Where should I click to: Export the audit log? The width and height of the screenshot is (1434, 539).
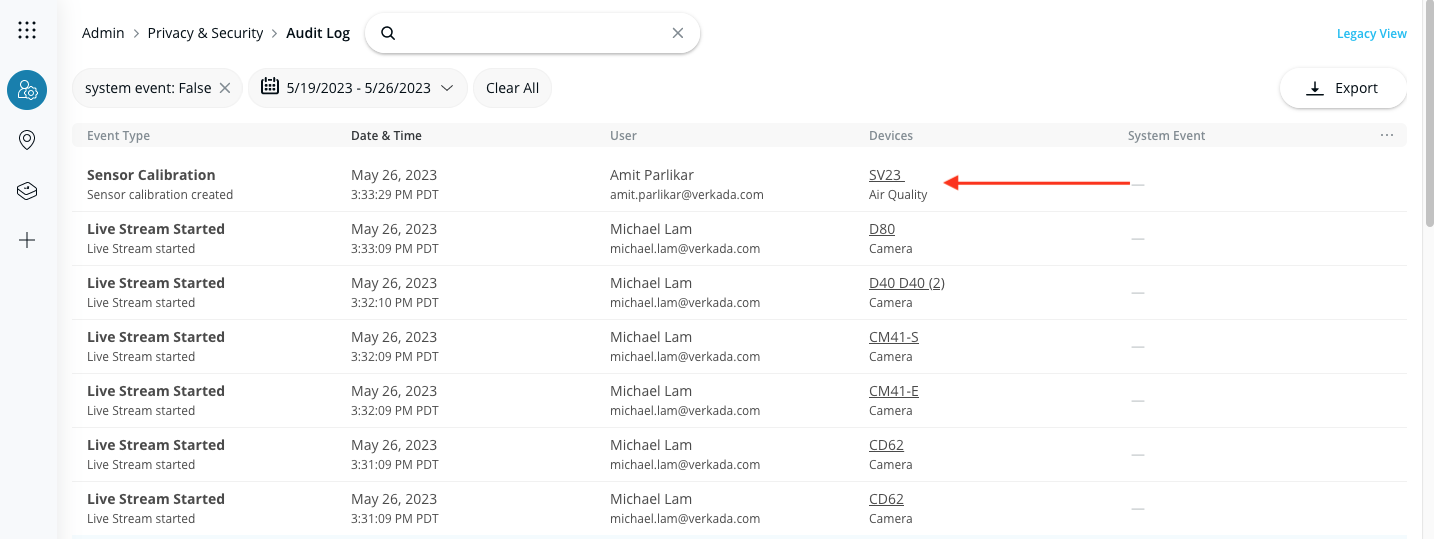(1343, 88)
